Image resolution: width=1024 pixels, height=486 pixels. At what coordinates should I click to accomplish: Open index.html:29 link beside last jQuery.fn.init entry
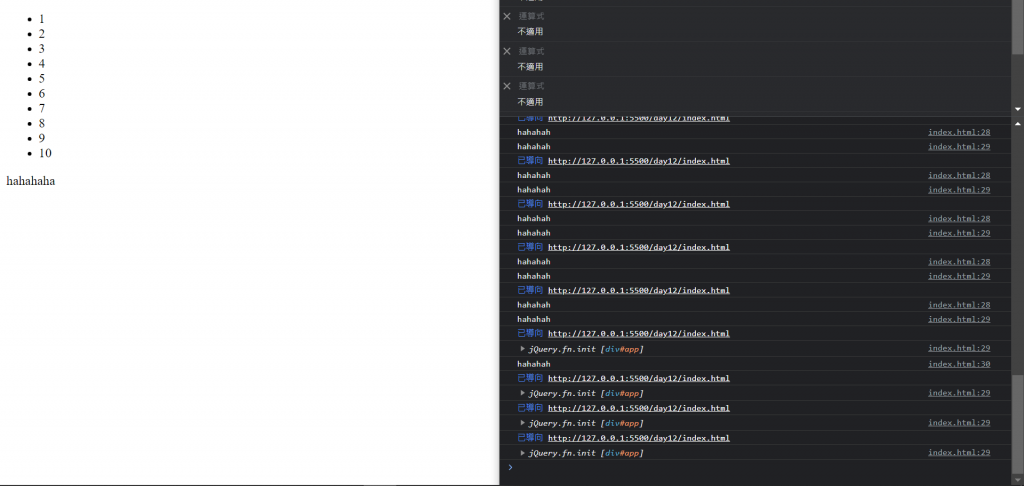coord(959,452)
